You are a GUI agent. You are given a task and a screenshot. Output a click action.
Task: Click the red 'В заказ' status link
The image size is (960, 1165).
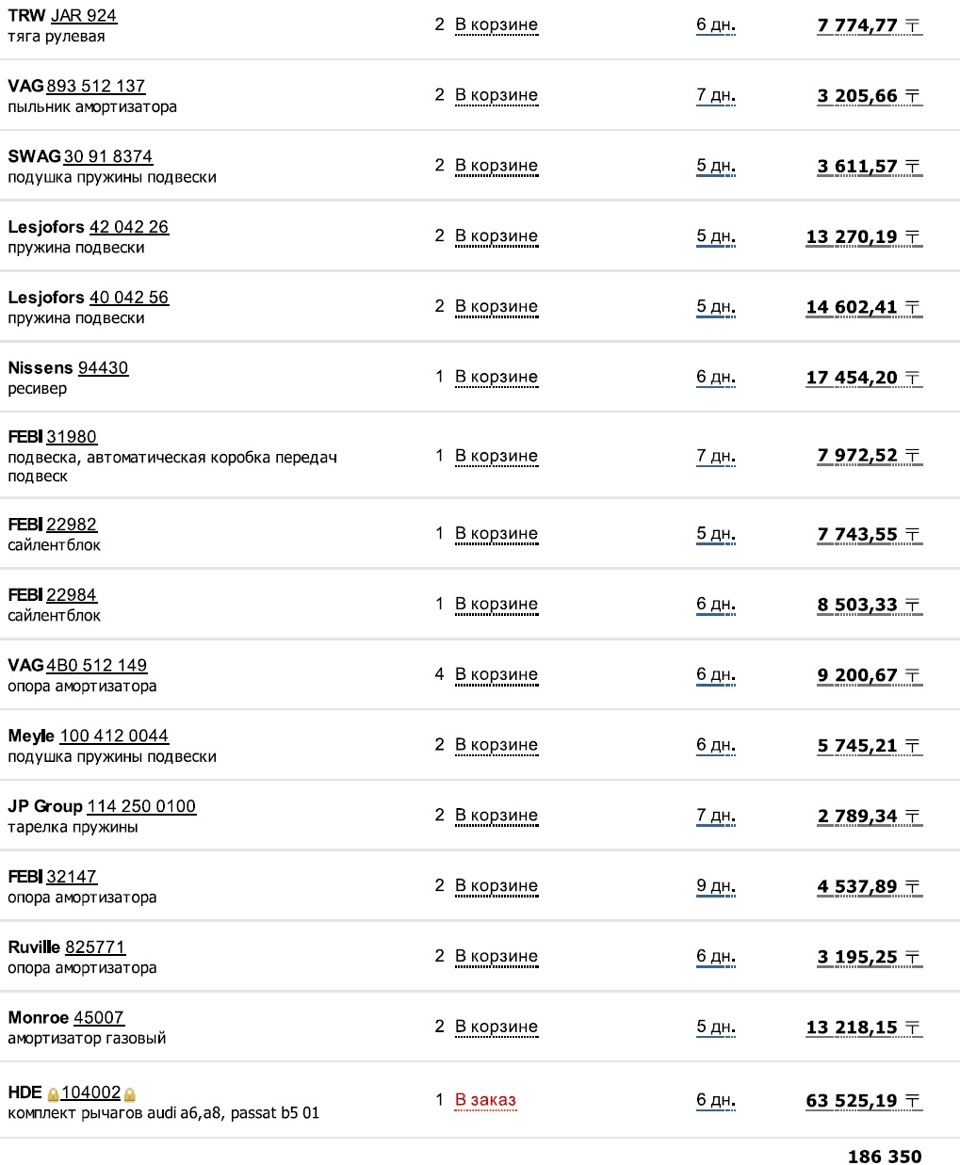pyautogui.click(x=486, y=1100)
